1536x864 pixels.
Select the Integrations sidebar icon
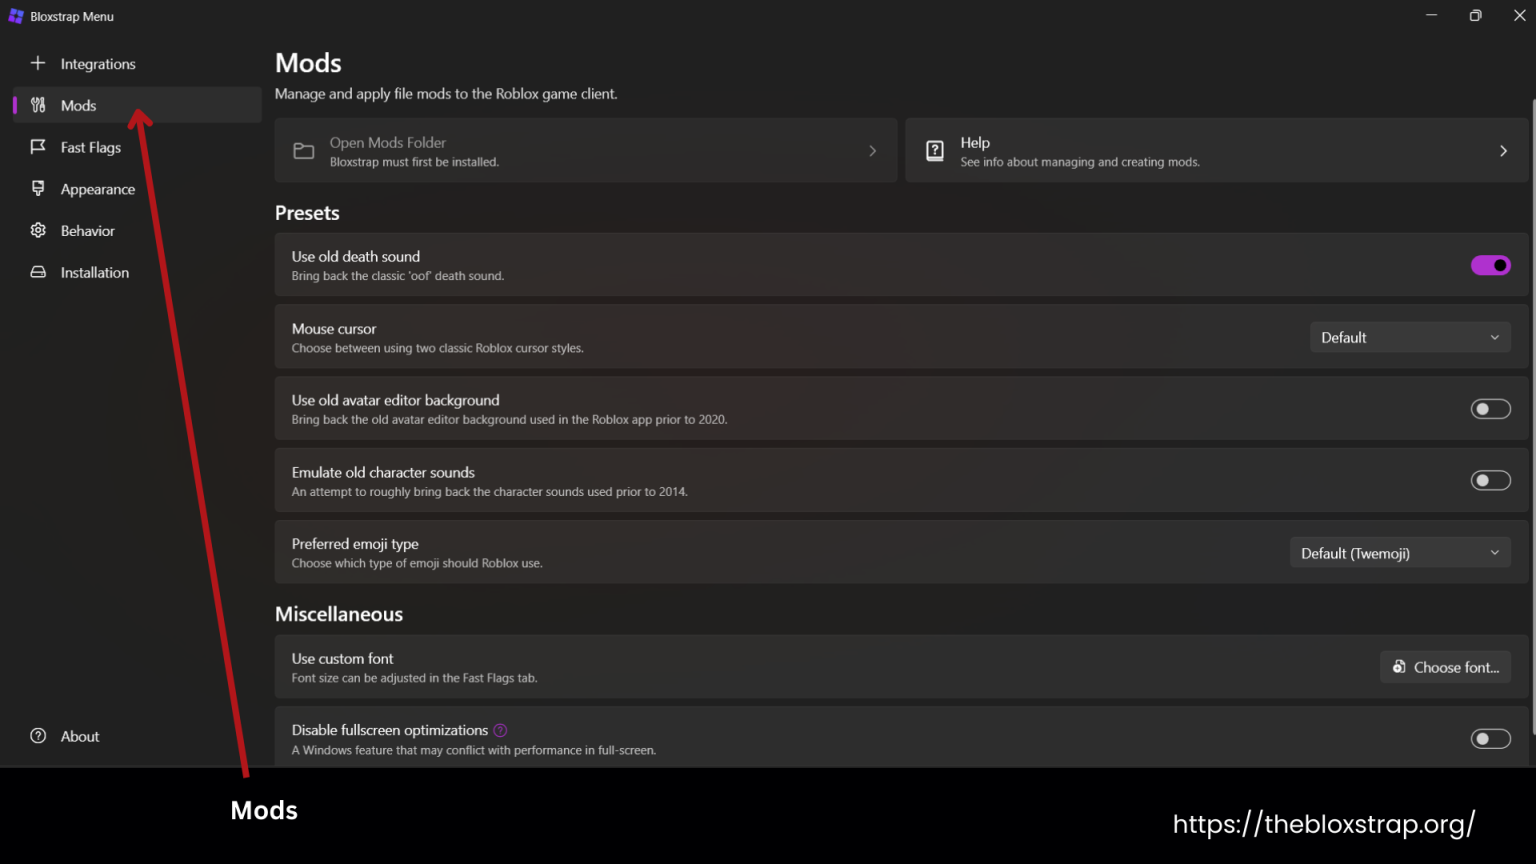(x=38, y=63)
